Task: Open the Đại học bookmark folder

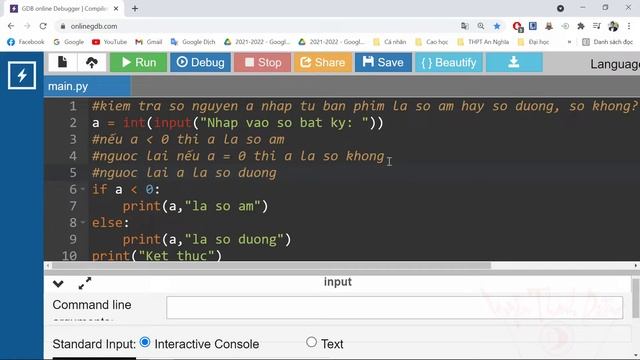Action: (x=533, y=42)
